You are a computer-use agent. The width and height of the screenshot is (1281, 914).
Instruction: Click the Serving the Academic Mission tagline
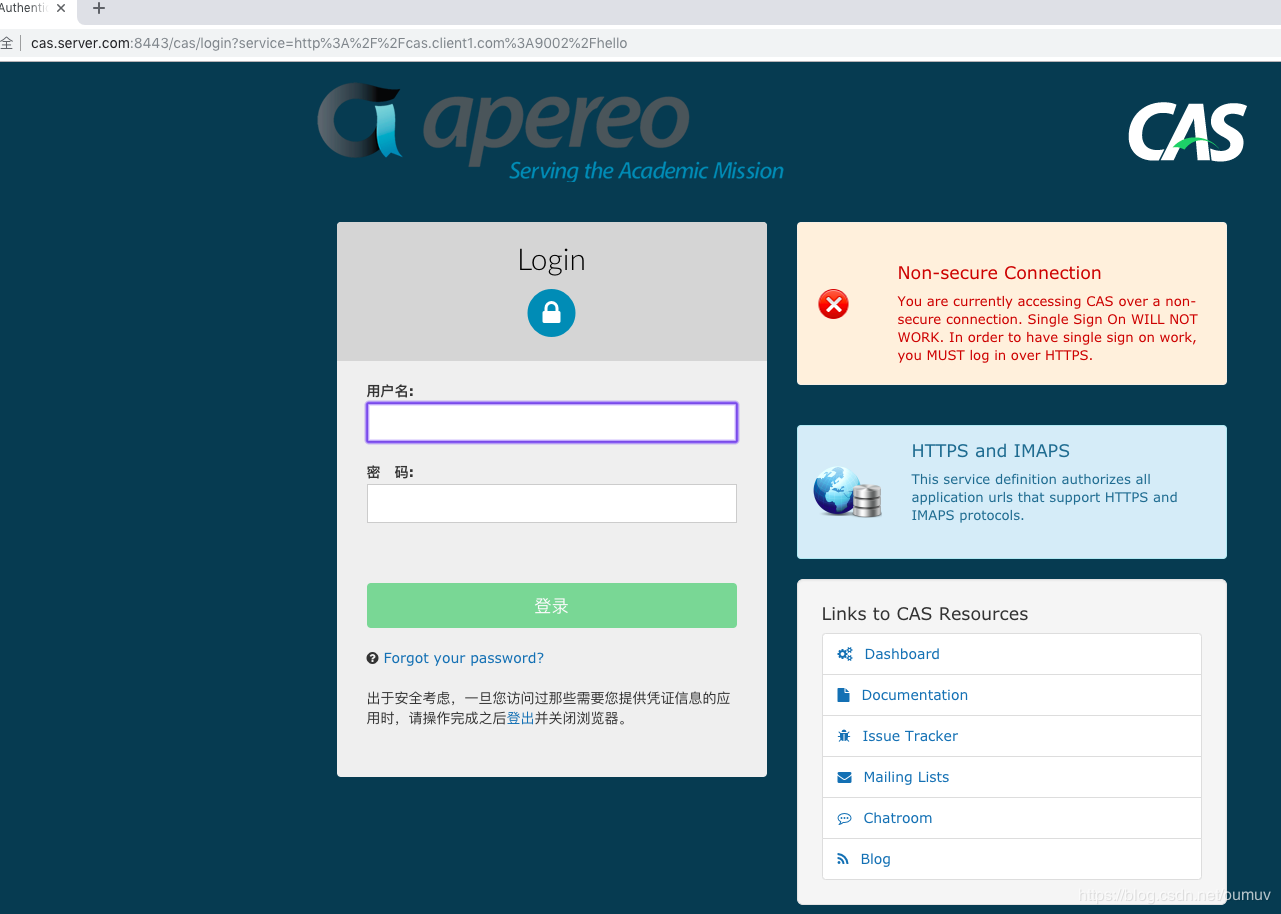click(646, 171)
